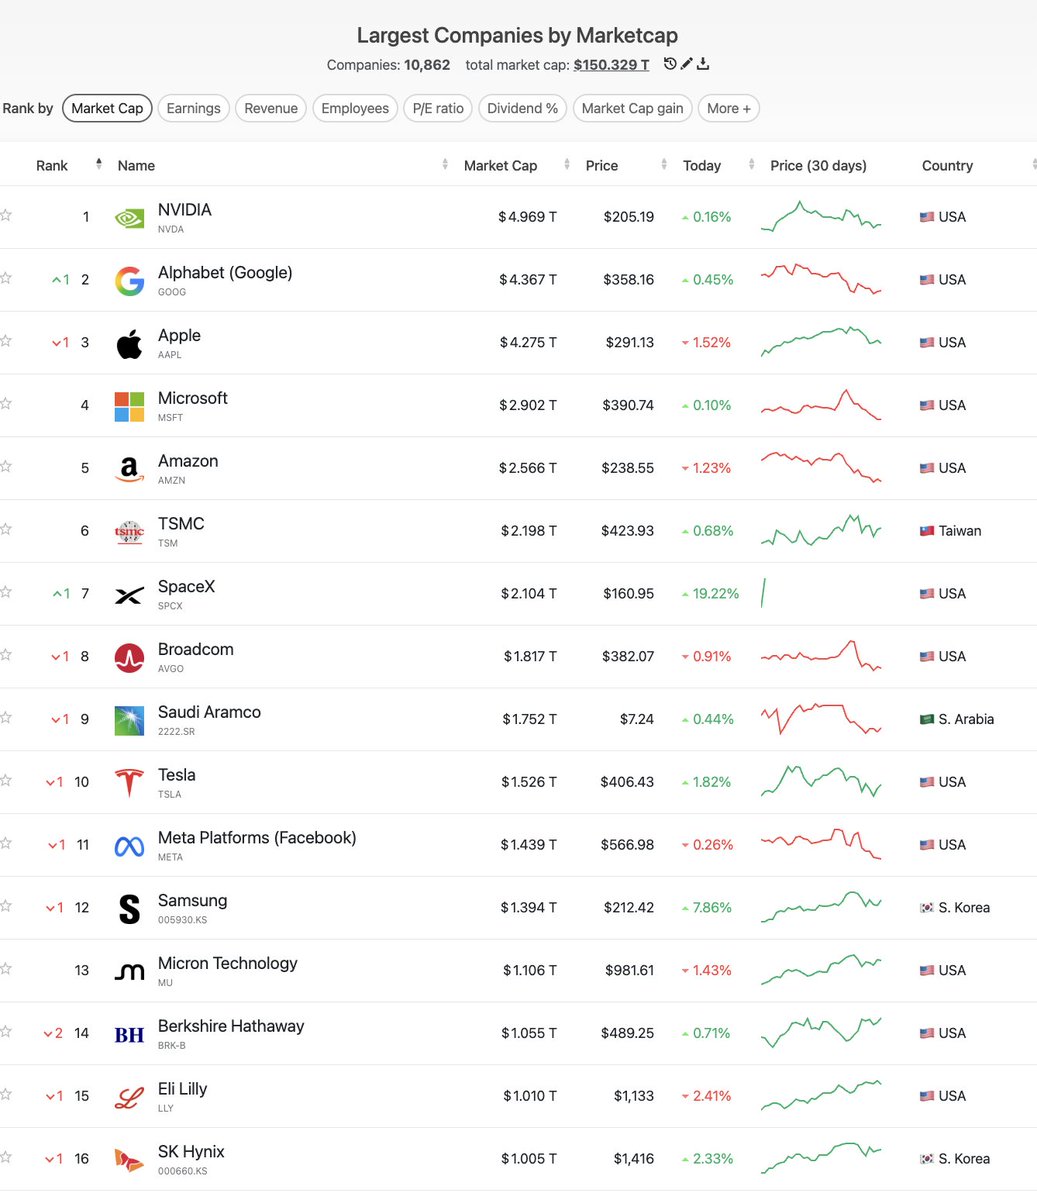
Task: Open the SK Hynix name link
Action: 191,1152
